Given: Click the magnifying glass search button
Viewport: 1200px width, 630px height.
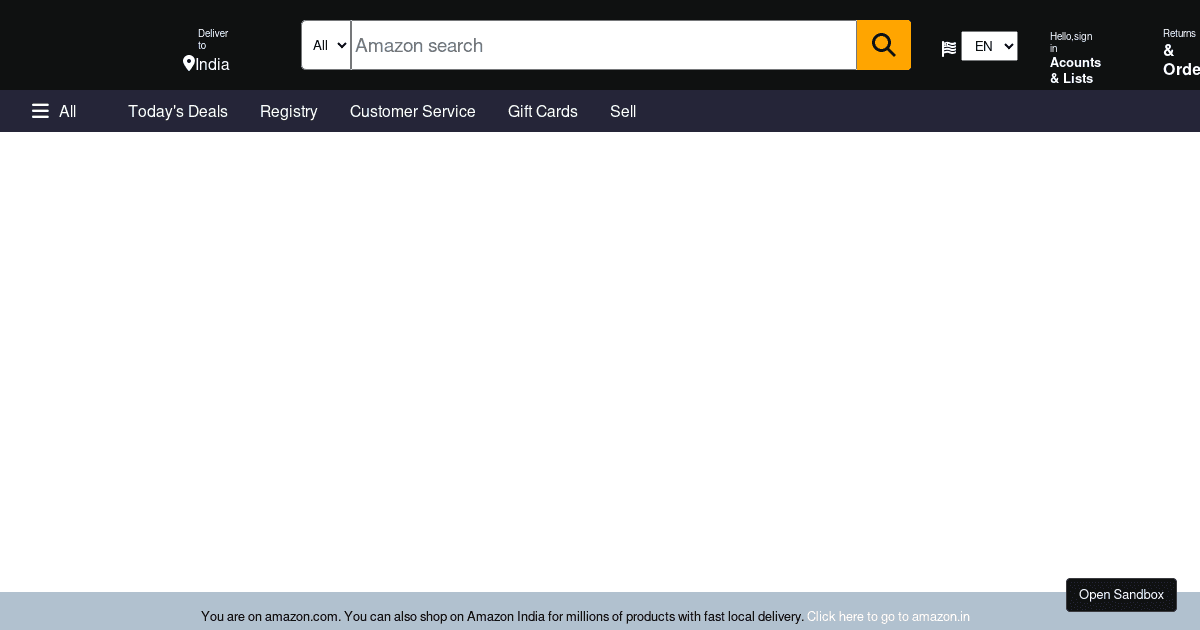Looking at the screenshot, I should pyautogui.click(x=883, y=45).
